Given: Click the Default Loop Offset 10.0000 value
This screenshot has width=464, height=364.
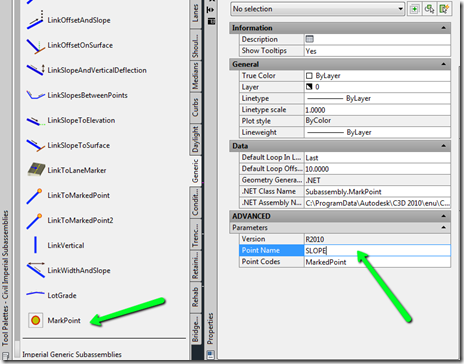Looking at the screenshot, I should pyautogui.click(x=377, y=169).
